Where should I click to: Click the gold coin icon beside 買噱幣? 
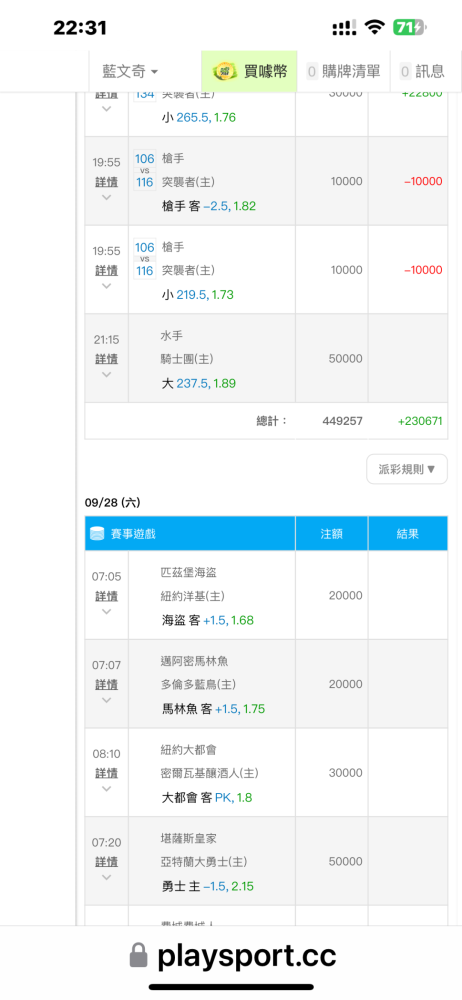pyautogui.click(x=225, y=71)
